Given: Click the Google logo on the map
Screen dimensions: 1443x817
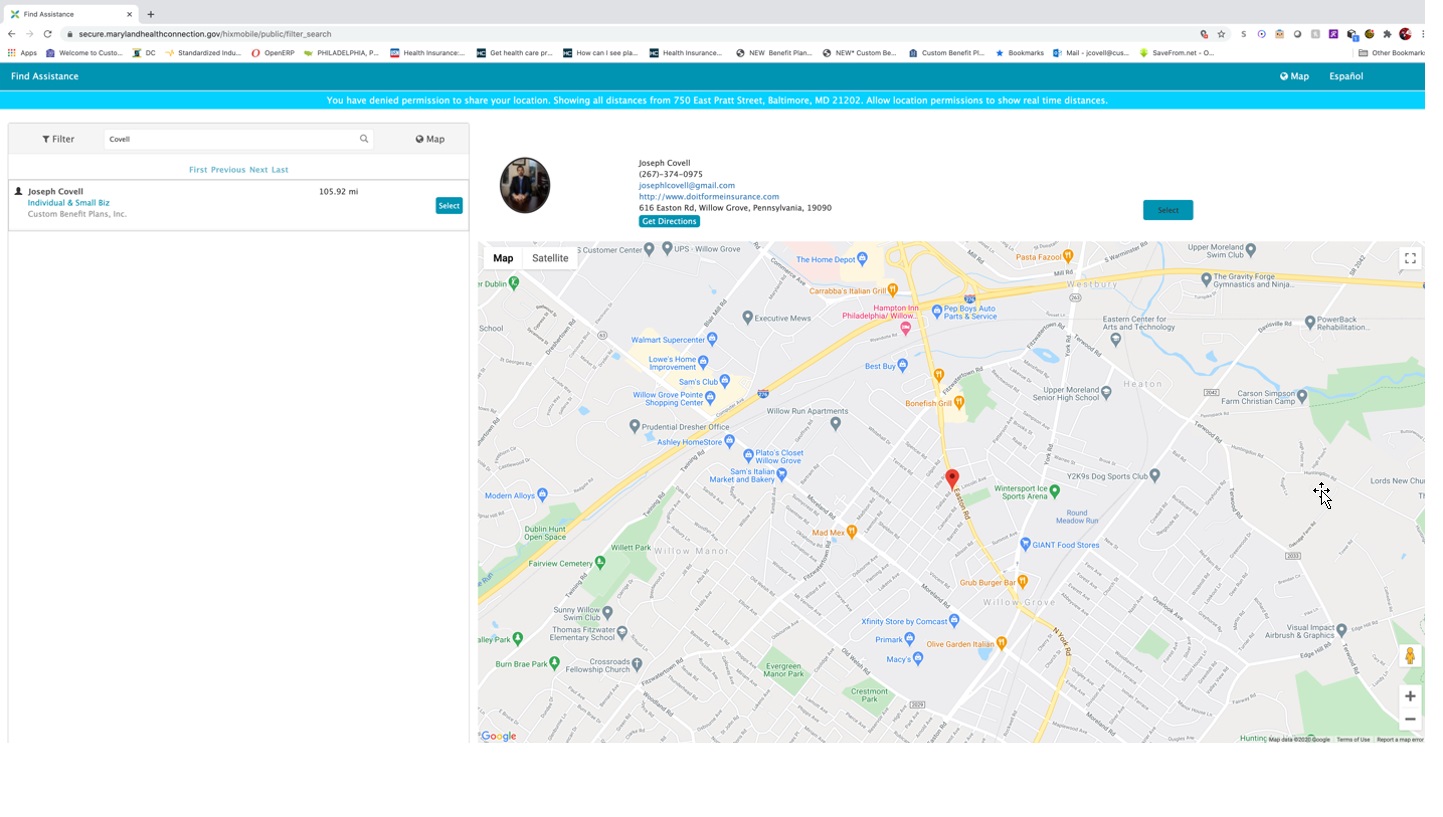Looking at the screenshot, I should [499, 736].
